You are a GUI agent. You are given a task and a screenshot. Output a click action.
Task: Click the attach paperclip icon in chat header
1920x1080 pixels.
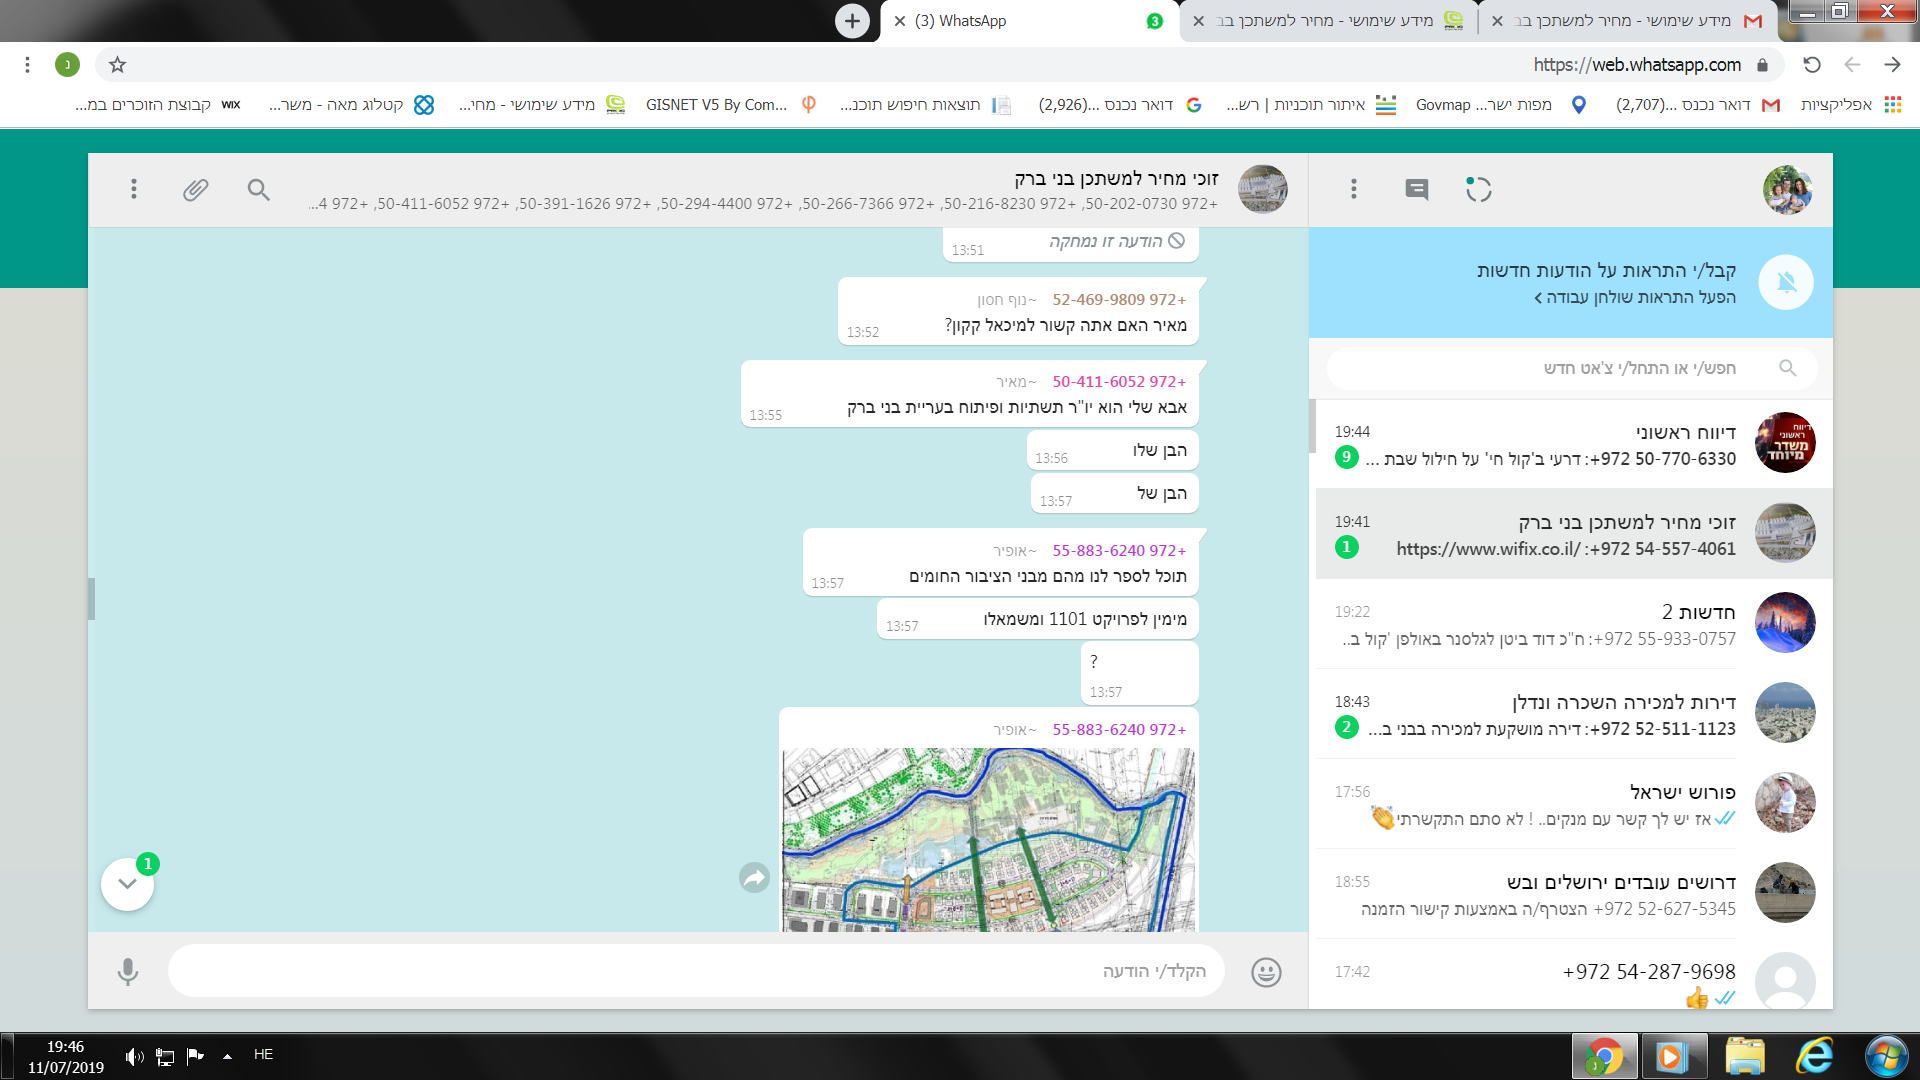pyautogui.click(x=196, y=189)
